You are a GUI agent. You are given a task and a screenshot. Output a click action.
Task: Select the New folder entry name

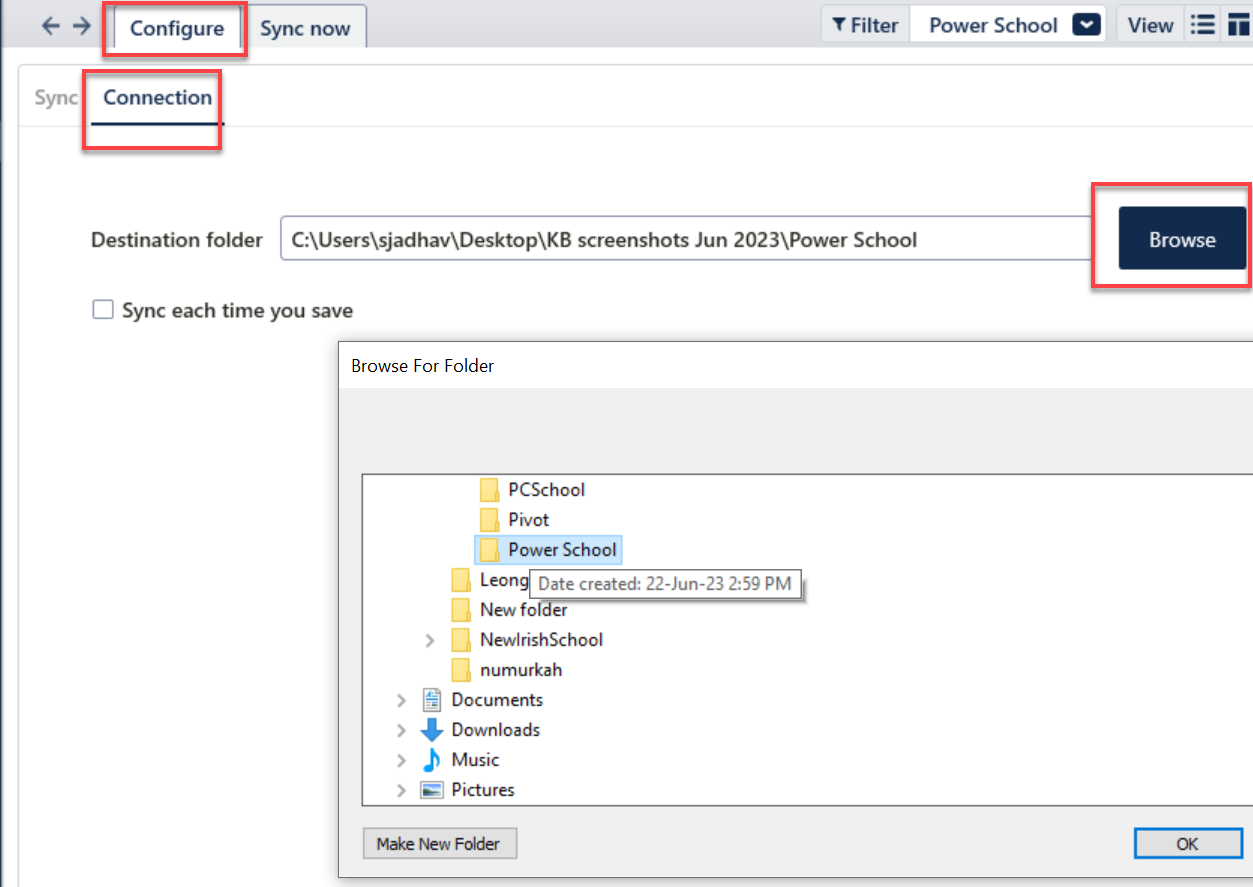(x=524, y=610)
